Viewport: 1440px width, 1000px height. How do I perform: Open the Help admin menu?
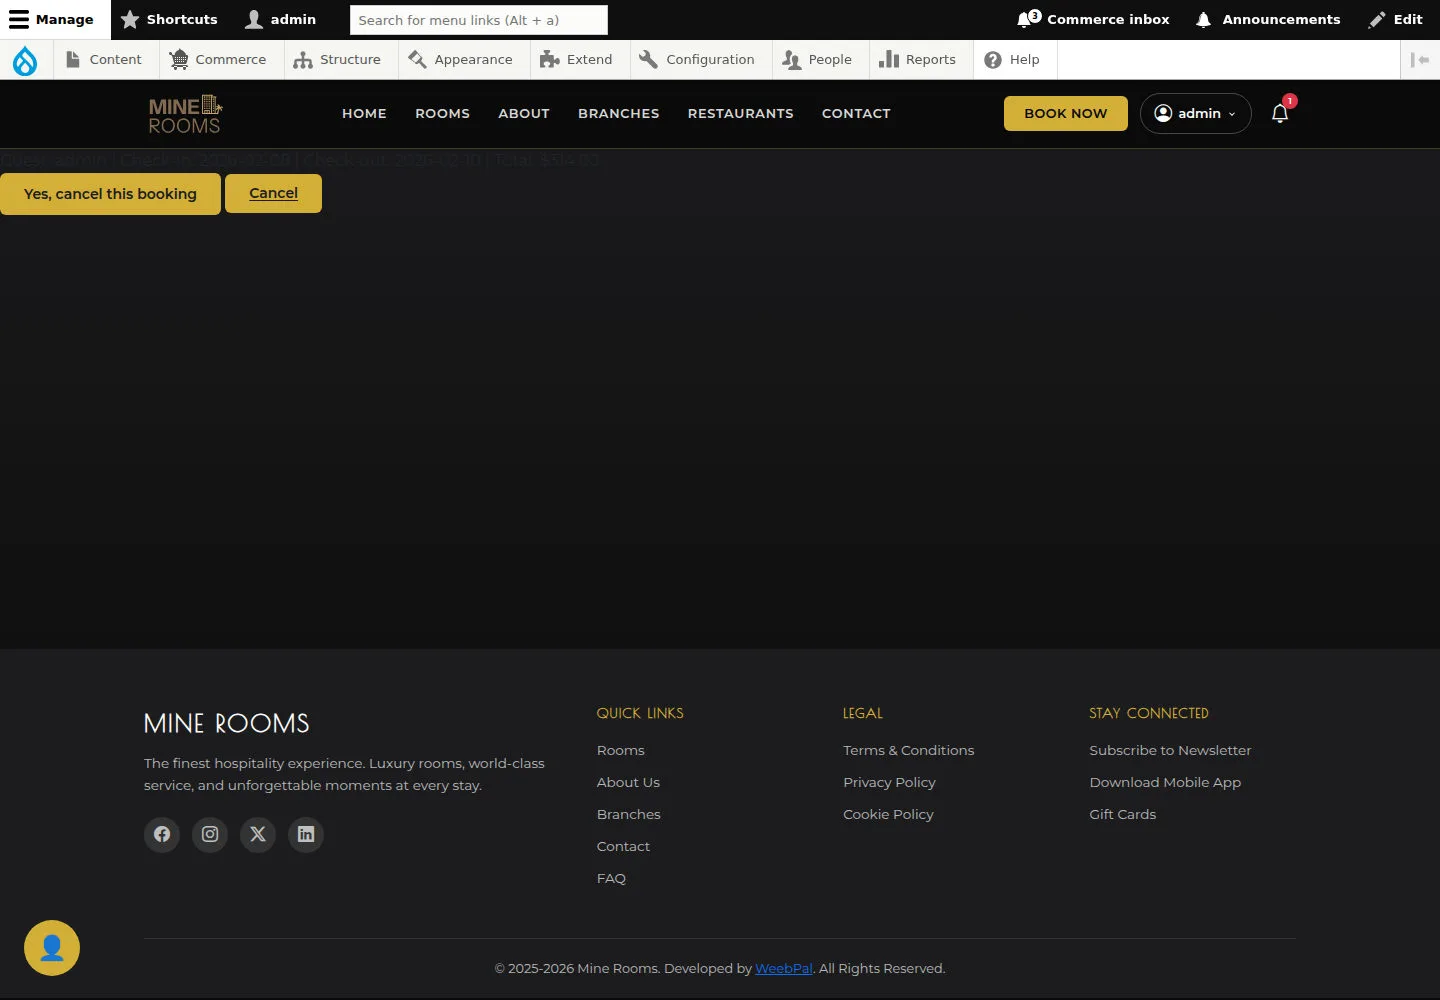1013,60
